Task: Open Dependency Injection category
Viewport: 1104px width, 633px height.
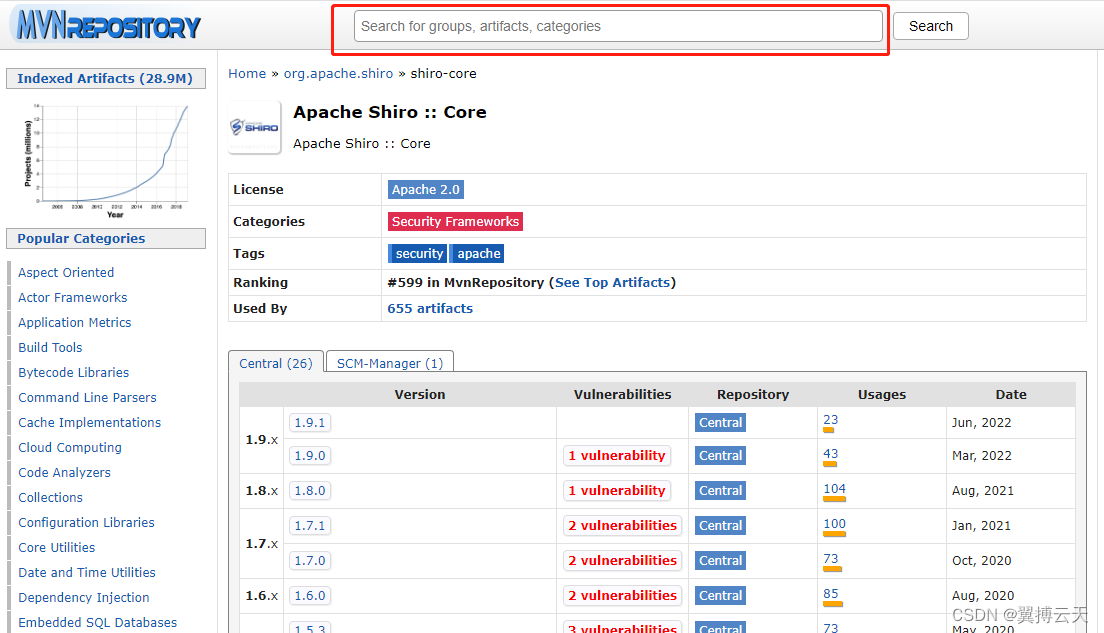Action: click(x=84, y=597)
